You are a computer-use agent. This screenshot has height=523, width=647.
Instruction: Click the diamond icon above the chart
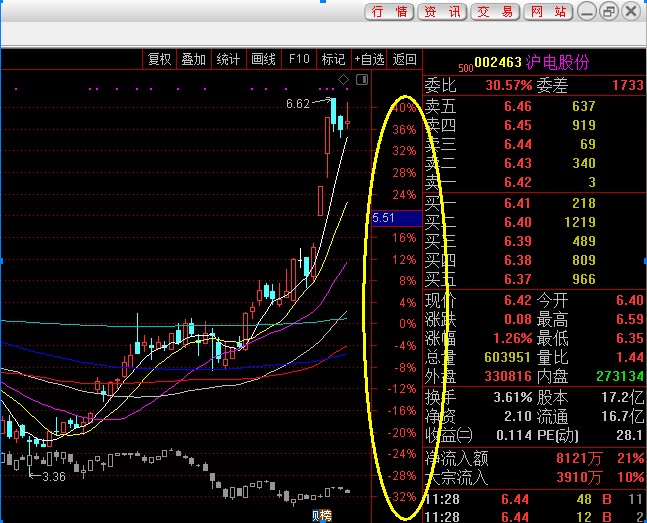[343, 78]
